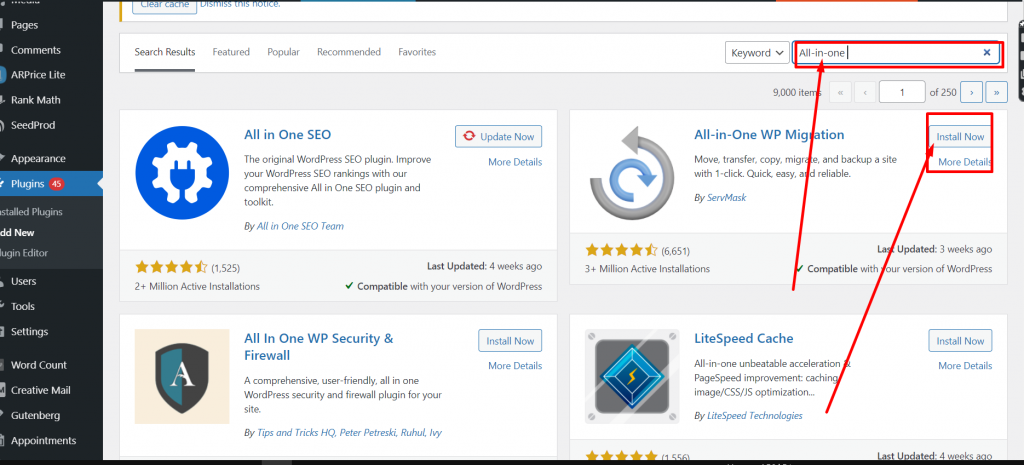Open the LiteSpeed Cache plugin icon

[632, 376]
